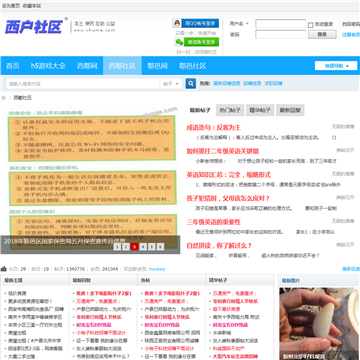Click the home icon in breadcrumb
The width and height of the screenshot is (360, 360).
4,98
